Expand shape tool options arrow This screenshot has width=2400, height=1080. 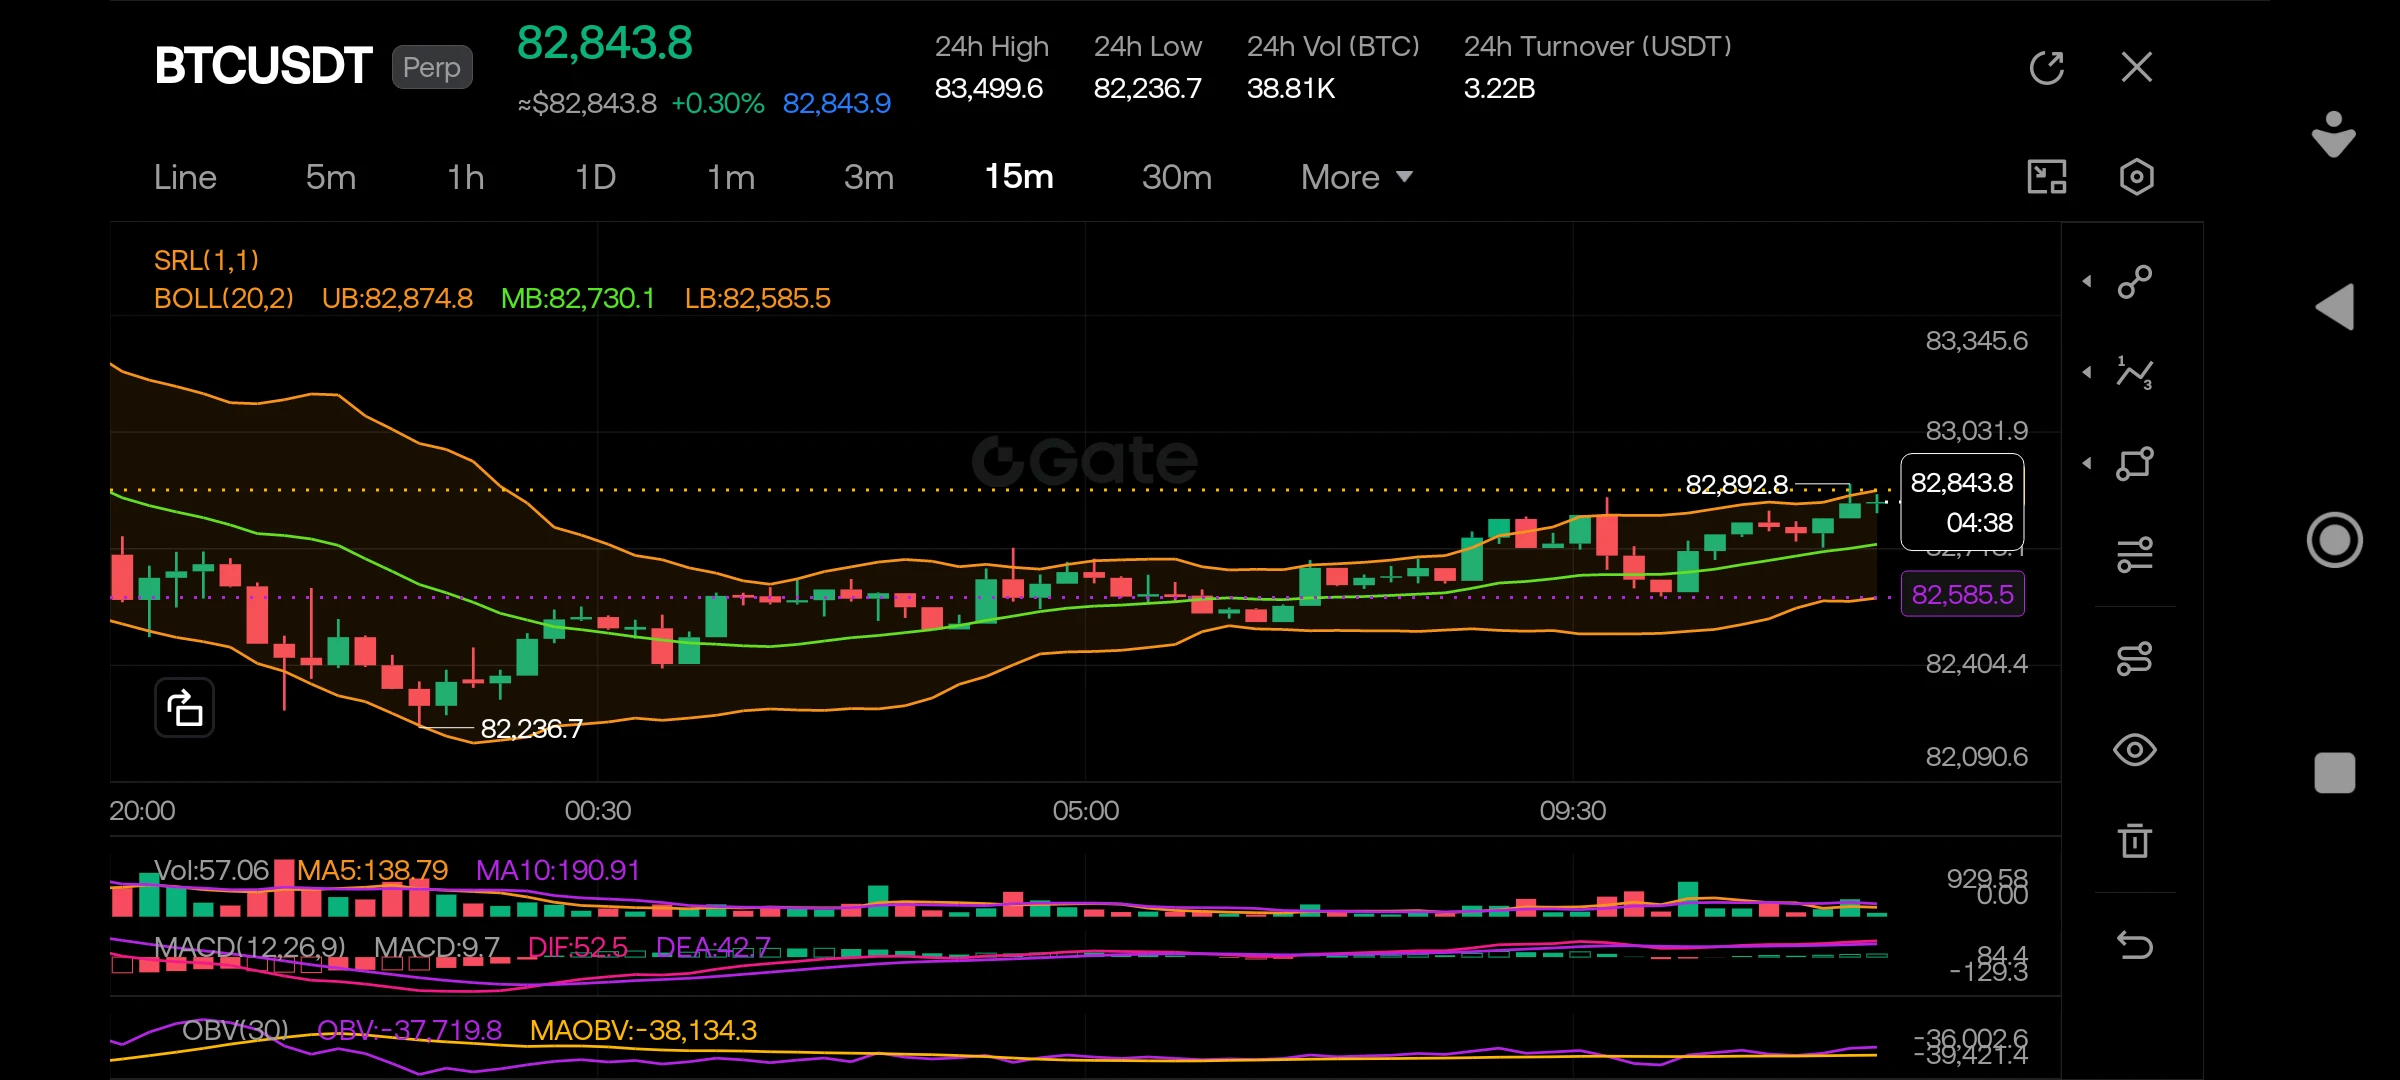[2088, 463]
